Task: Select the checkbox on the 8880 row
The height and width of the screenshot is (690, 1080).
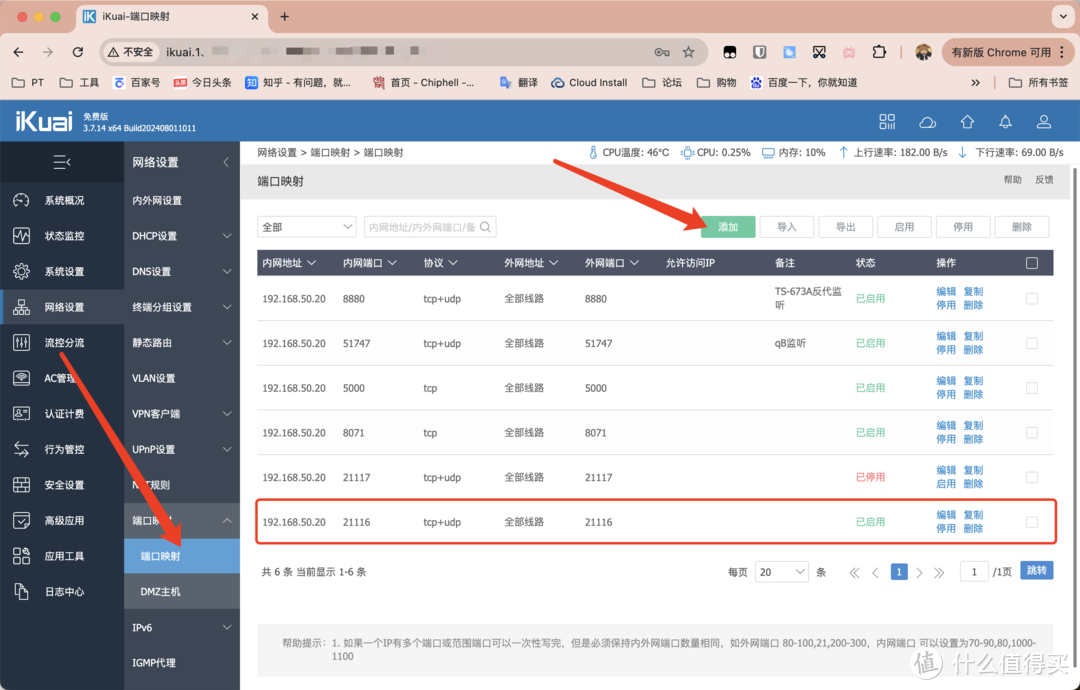Action: point(1031,298)
